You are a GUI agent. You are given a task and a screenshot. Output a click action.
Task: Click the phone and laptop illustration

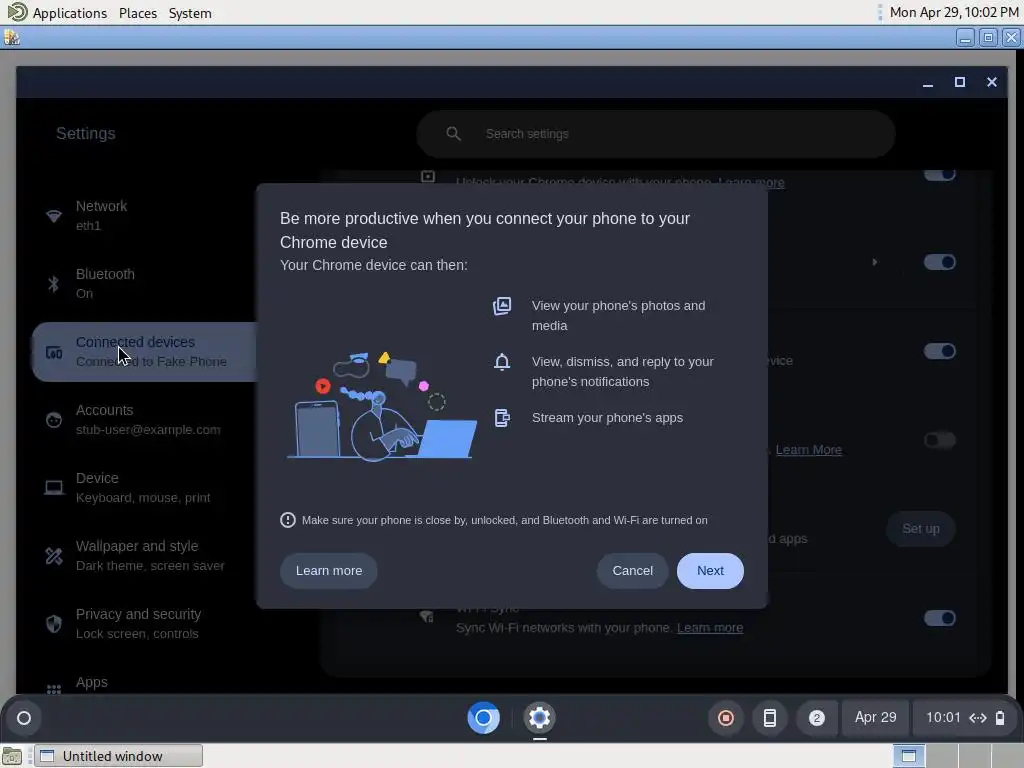click(382, 406)
